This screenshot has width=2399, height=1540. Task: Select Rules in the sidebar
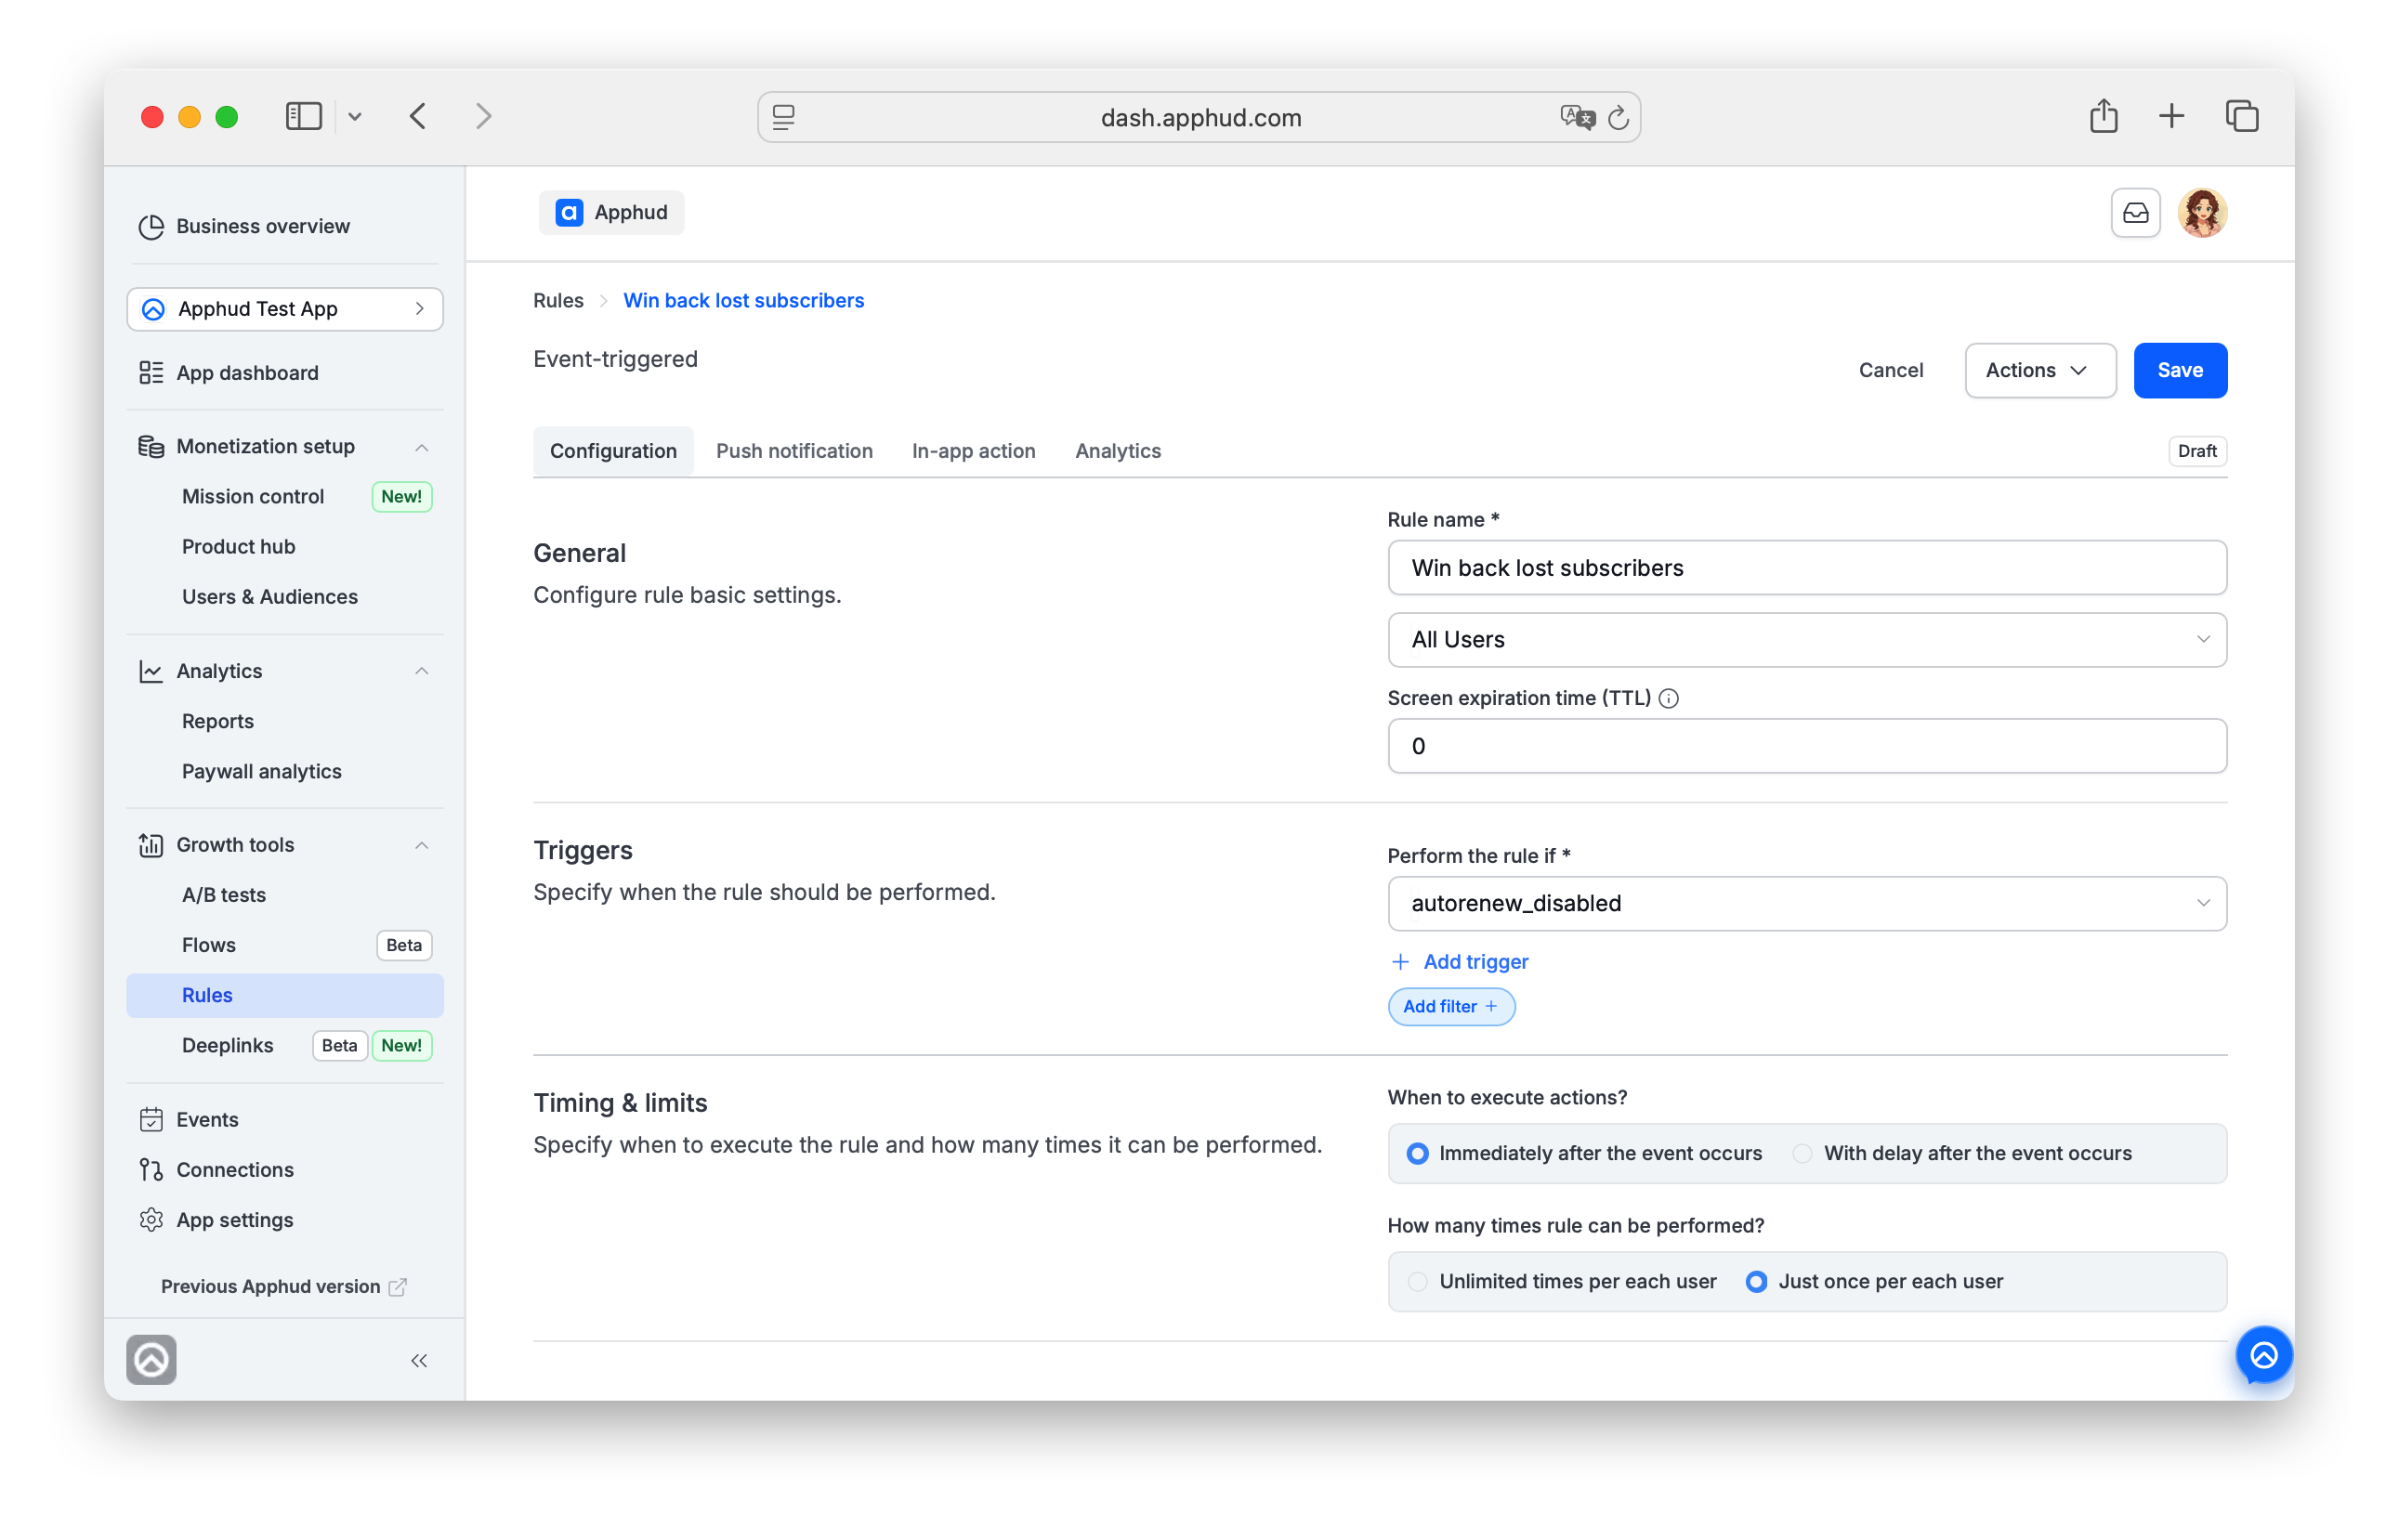coord(285,995)
